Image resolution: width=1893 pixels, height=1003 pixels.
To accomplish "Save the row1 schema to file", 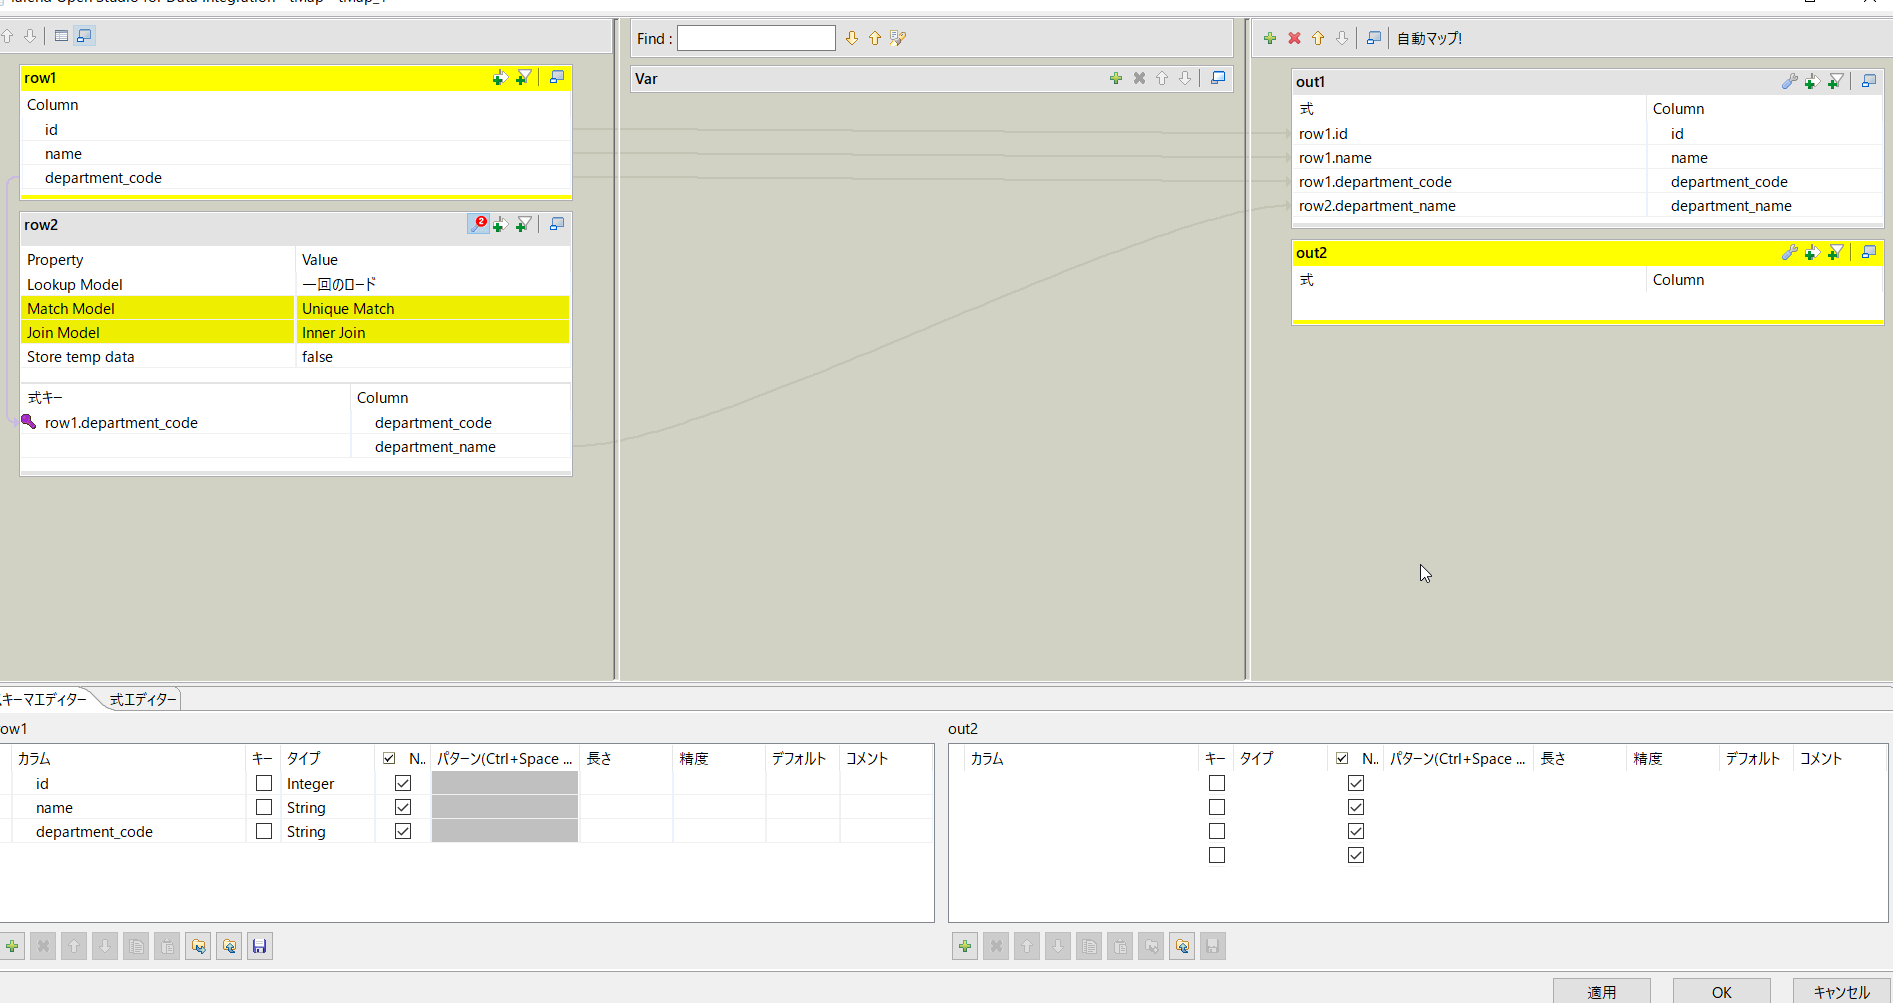I will 260,946.
